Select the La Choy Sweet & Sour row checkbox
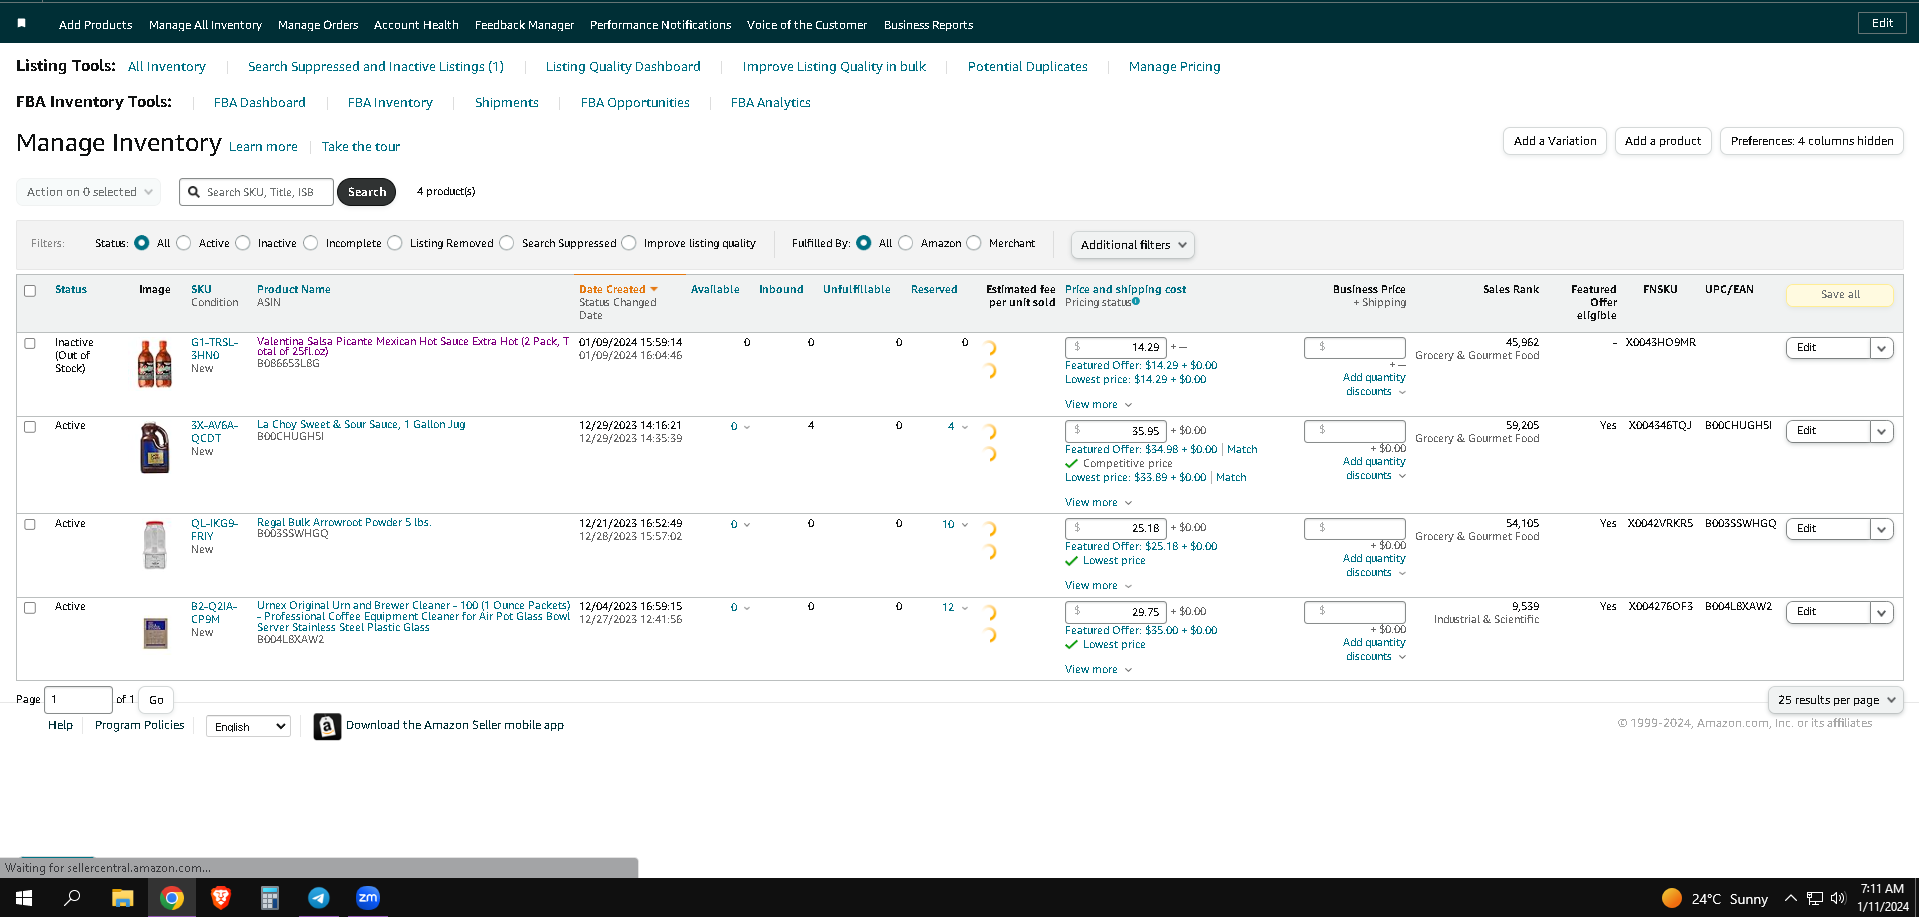This screenshot has width=1919, height=917. [30, 427]
